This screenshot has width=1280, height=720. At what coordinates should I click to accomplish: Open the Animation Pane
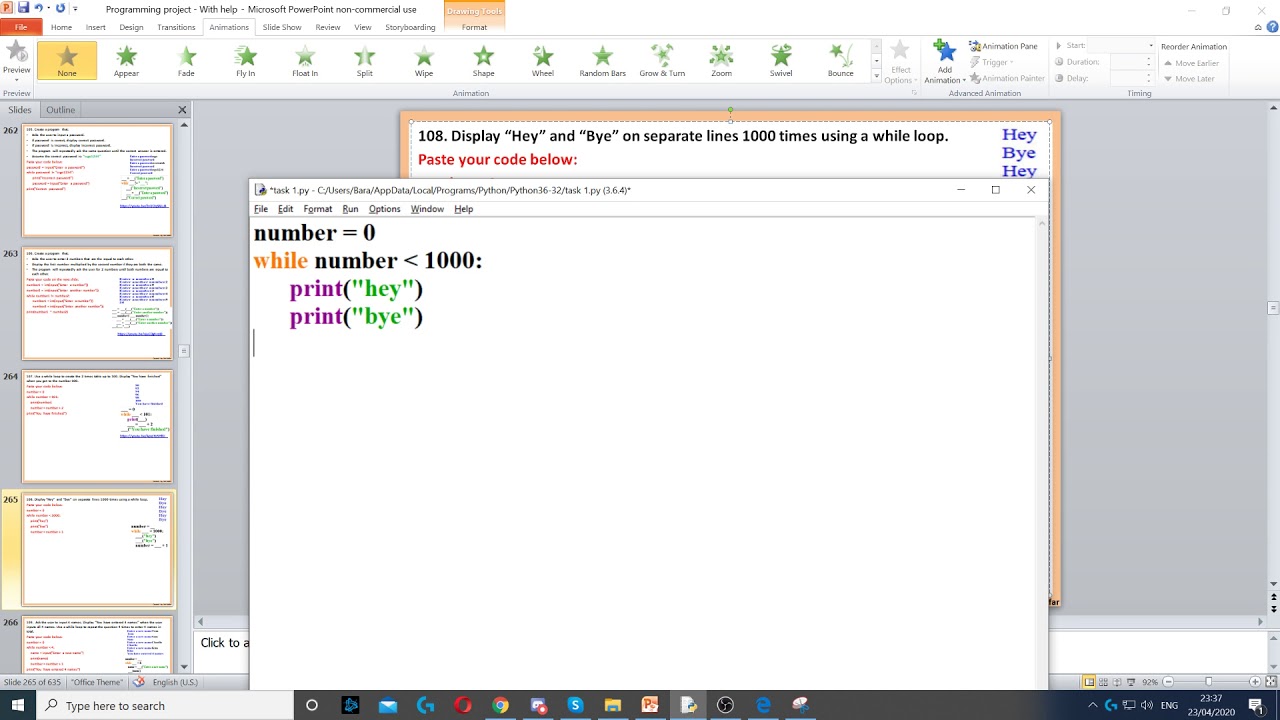point(1003,46)
